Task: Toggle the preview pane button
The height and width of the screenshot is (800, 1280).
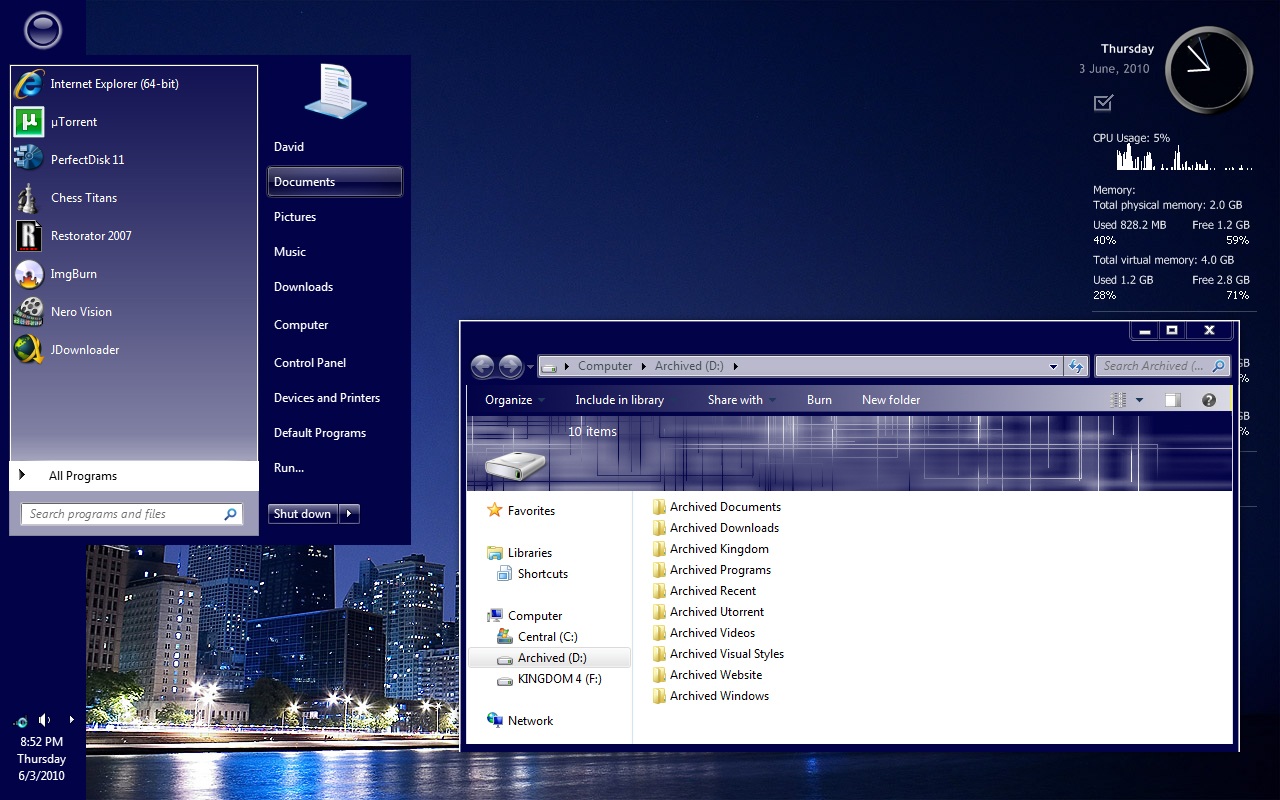Action: [1172, 400]
